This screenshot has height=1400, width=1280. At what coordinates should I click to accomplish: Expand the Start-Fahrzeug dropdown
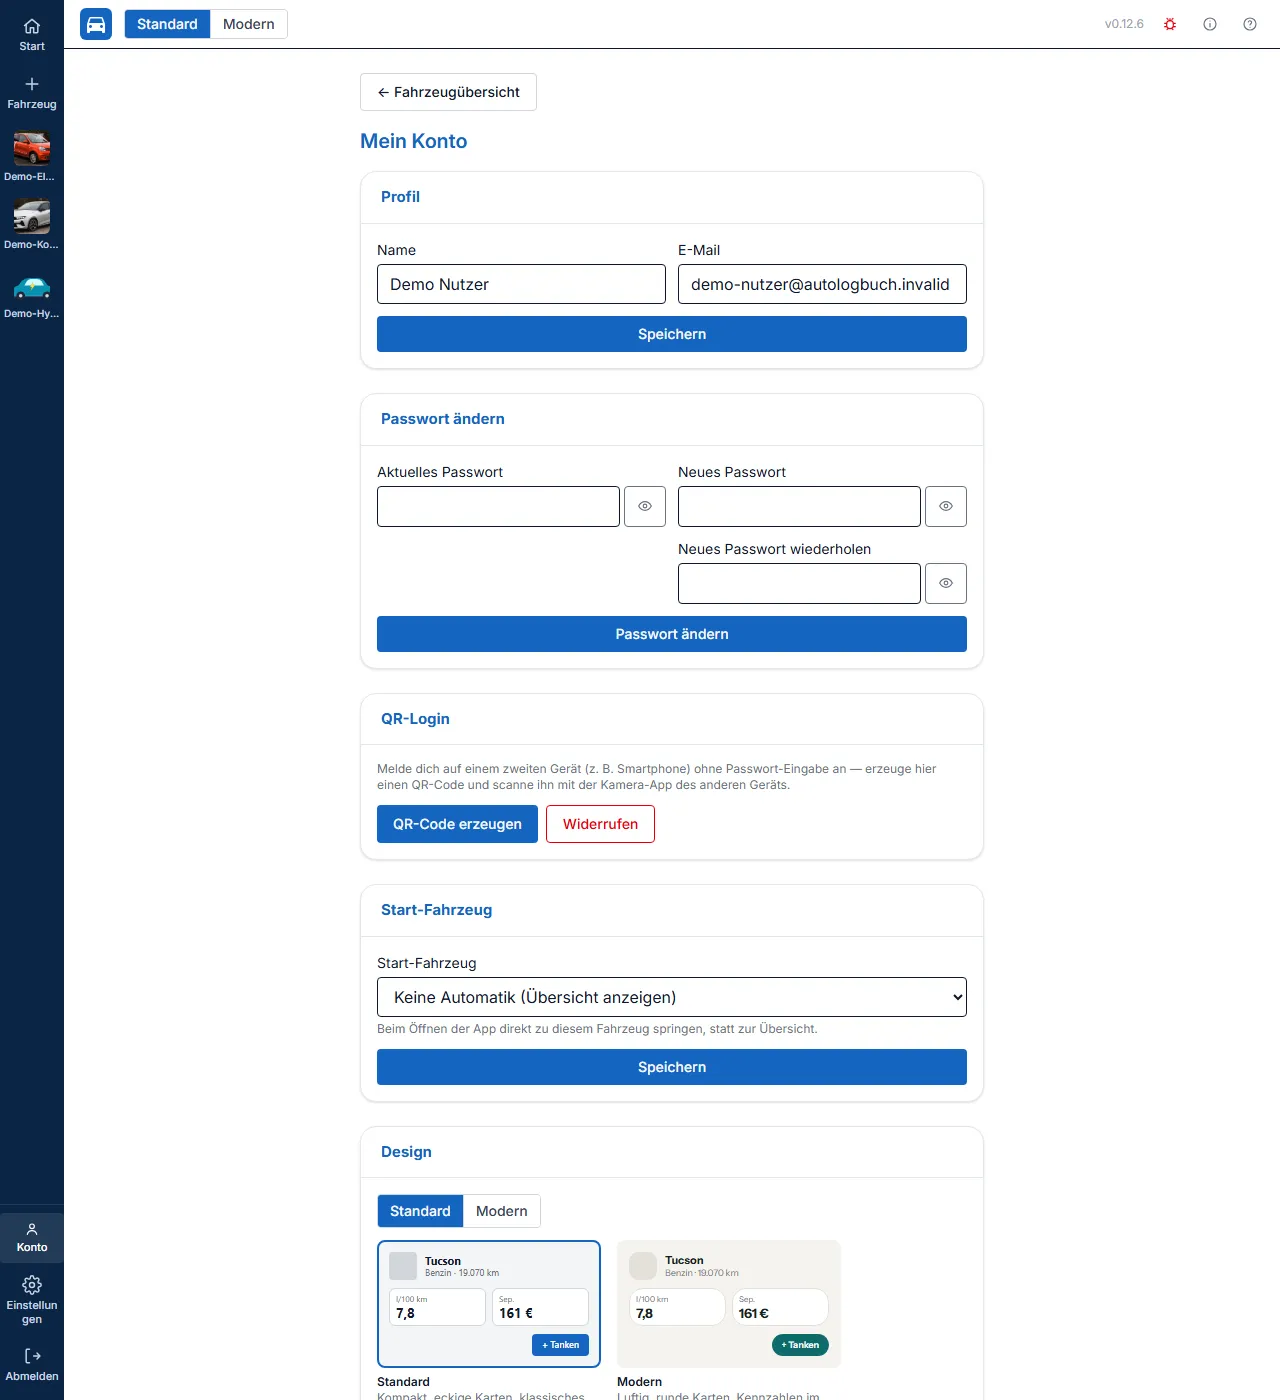(x=672, y=997)
